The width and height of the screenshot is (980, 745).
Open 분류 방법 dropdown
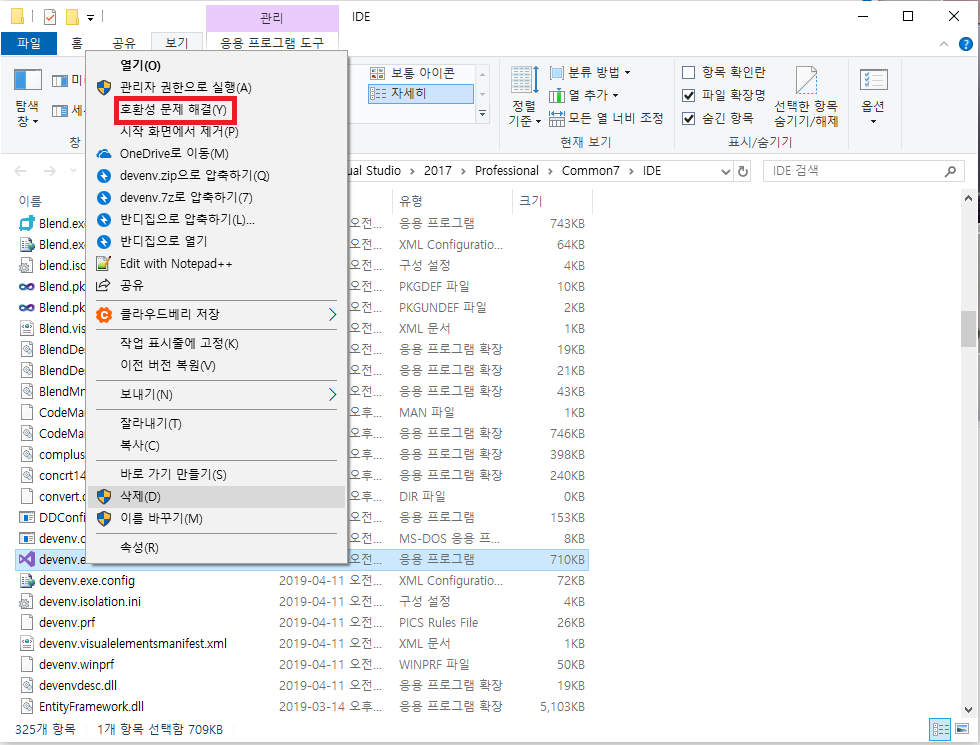pyautogui.click(x=591, y=72)
